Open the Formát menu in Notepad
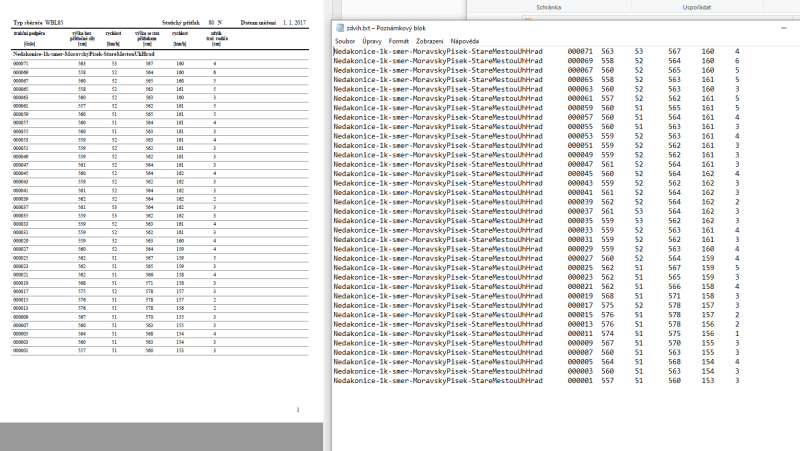The image size is (800, 451). point(398,41)
